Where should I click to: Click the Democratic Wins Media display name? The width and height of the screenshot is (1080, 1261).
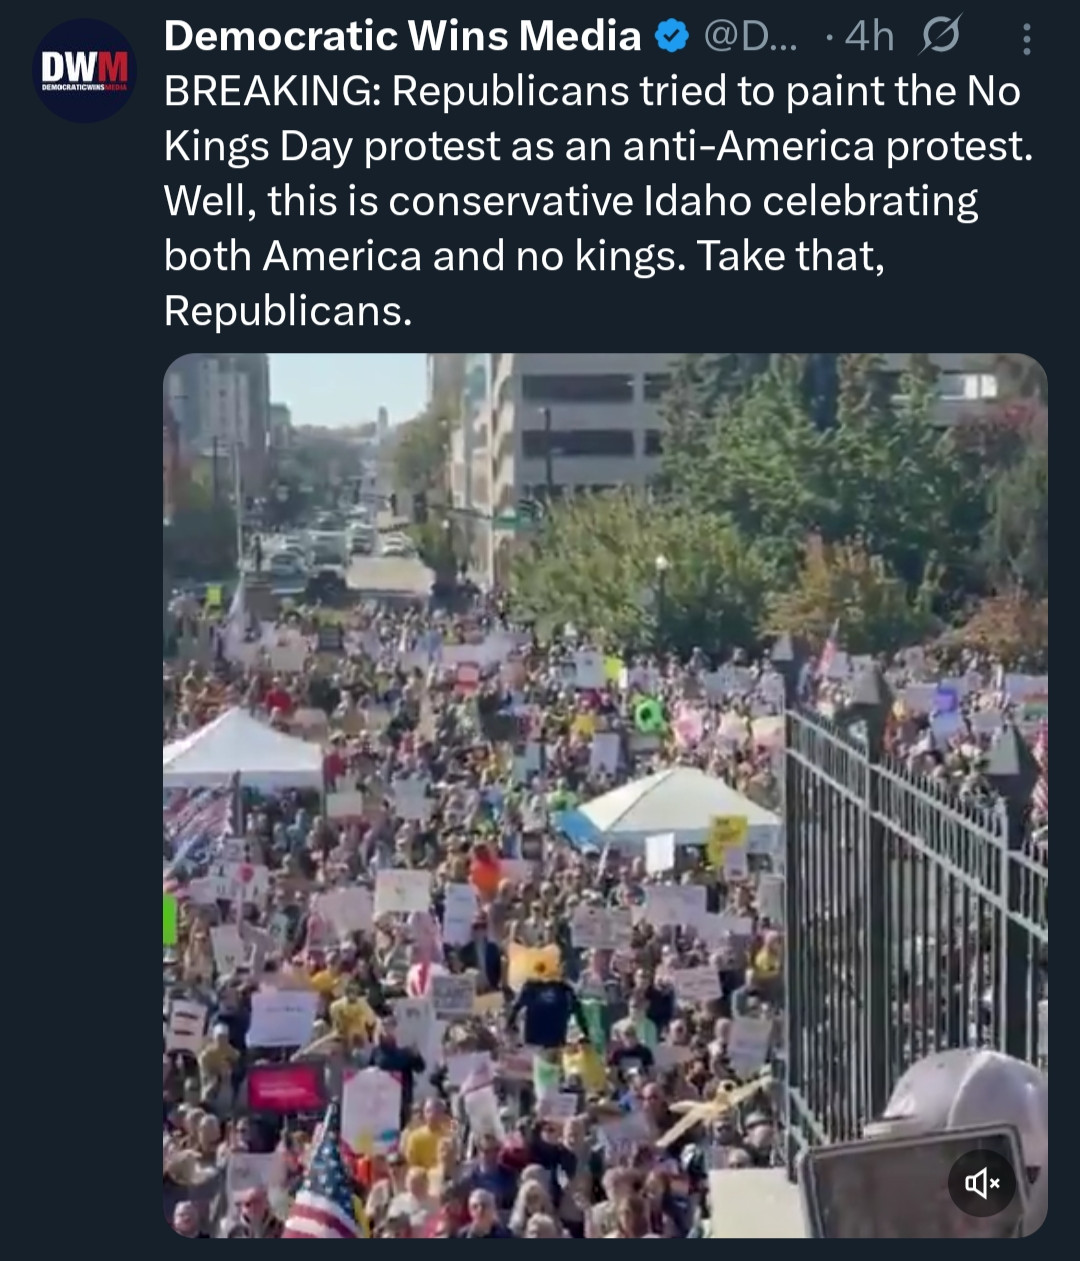(402, 37)
